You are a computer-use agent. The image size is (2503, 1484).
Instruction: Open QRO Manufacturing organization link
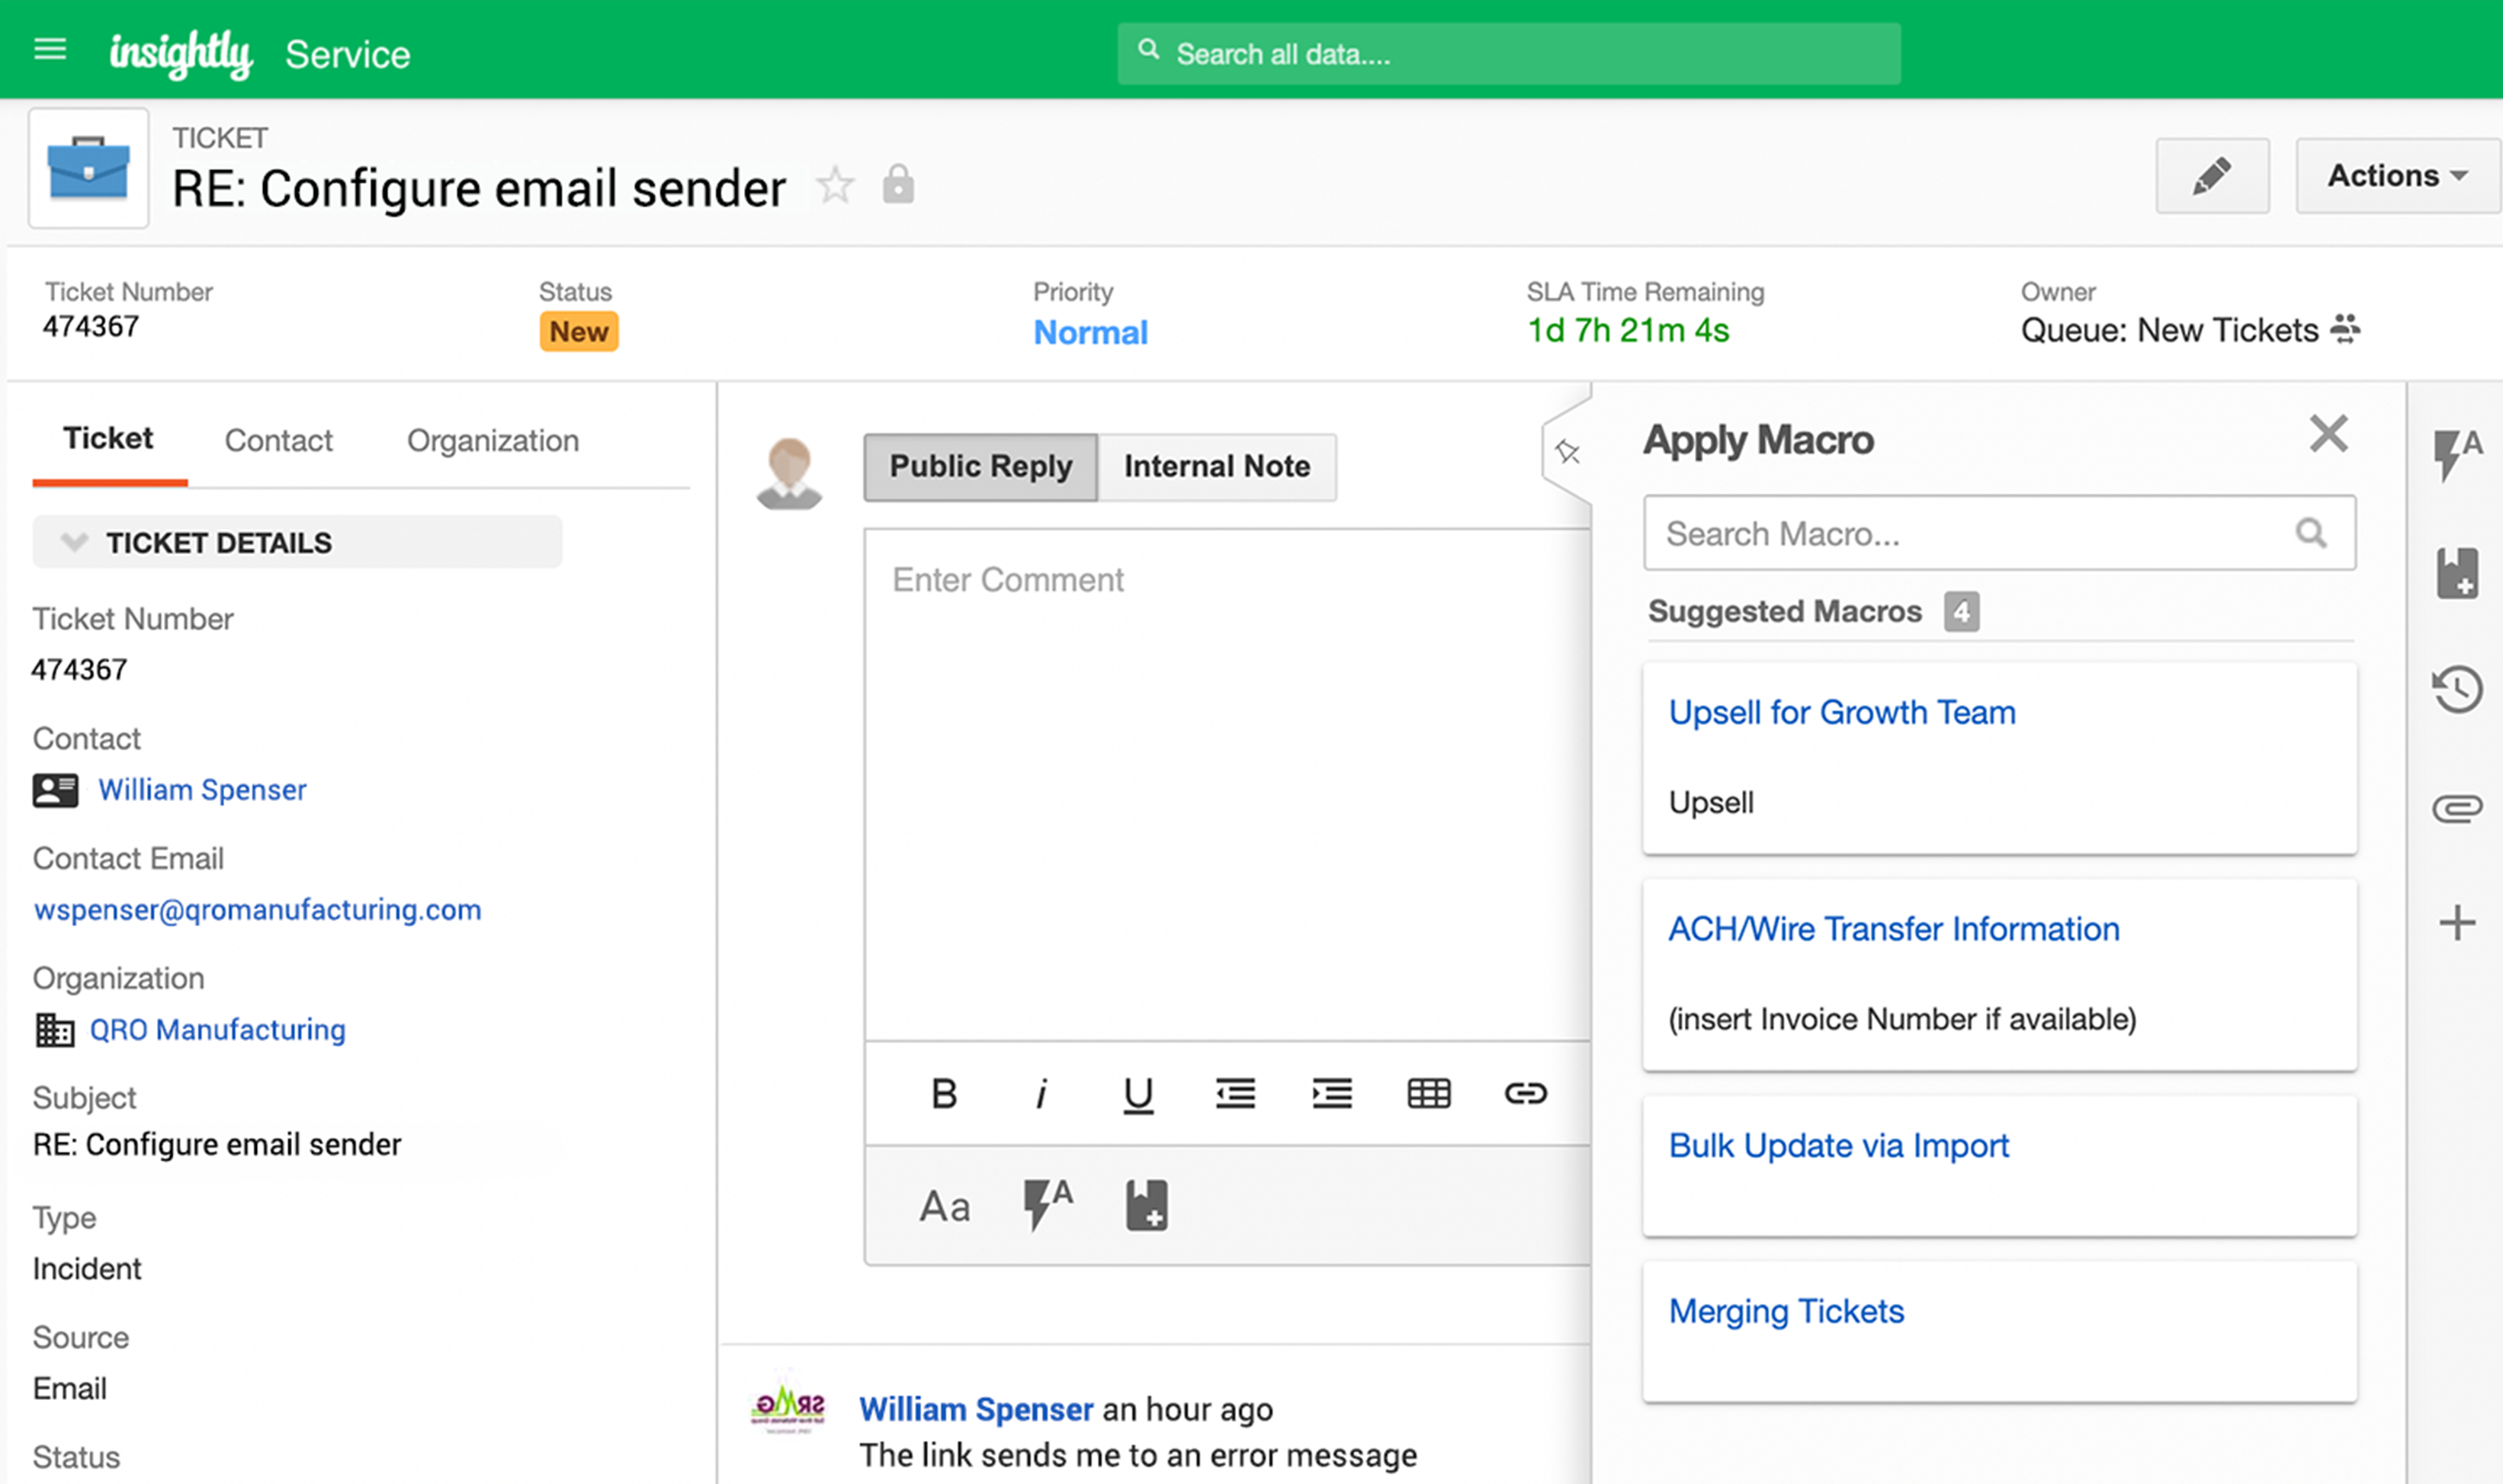[217, 1030]
